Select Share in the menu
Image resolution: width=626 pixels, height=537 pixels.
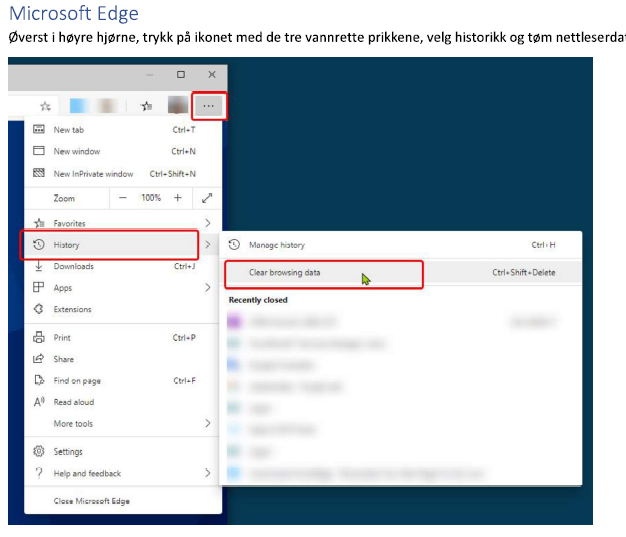(x=122, y=359)
